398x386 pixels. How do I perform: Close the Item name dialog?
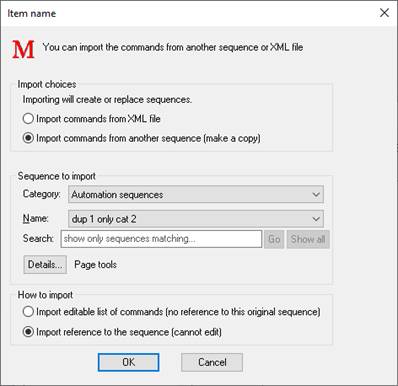point(384,13)
